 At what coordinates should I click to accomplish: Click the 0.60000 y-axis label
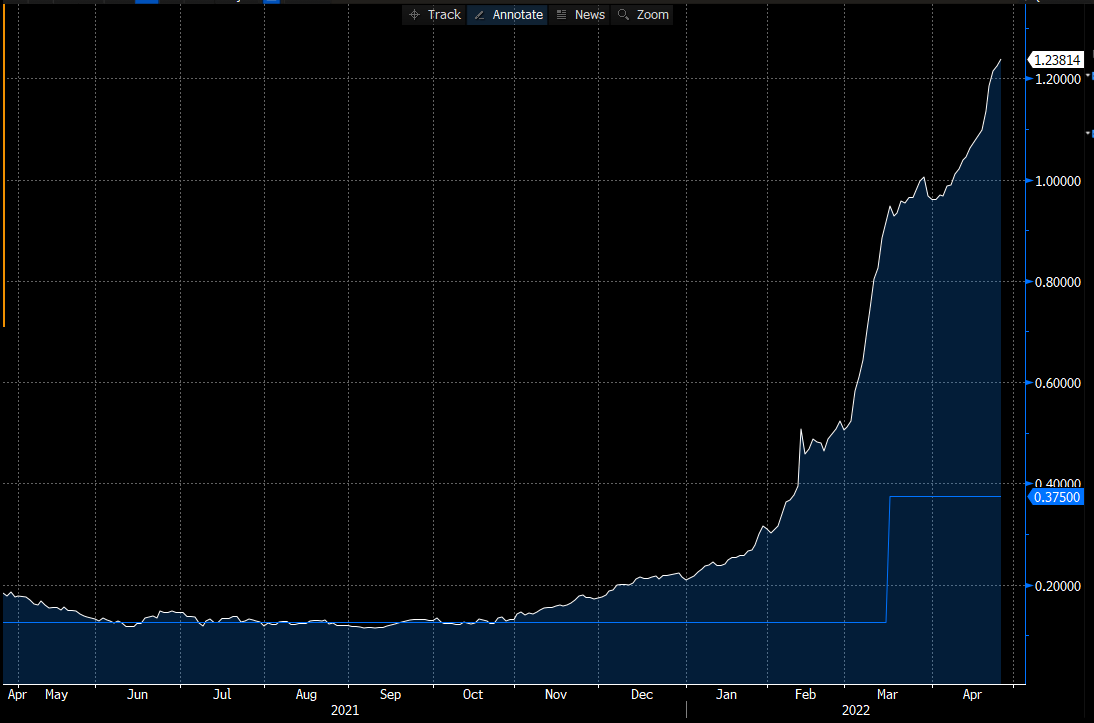[x=1058, y=383]
